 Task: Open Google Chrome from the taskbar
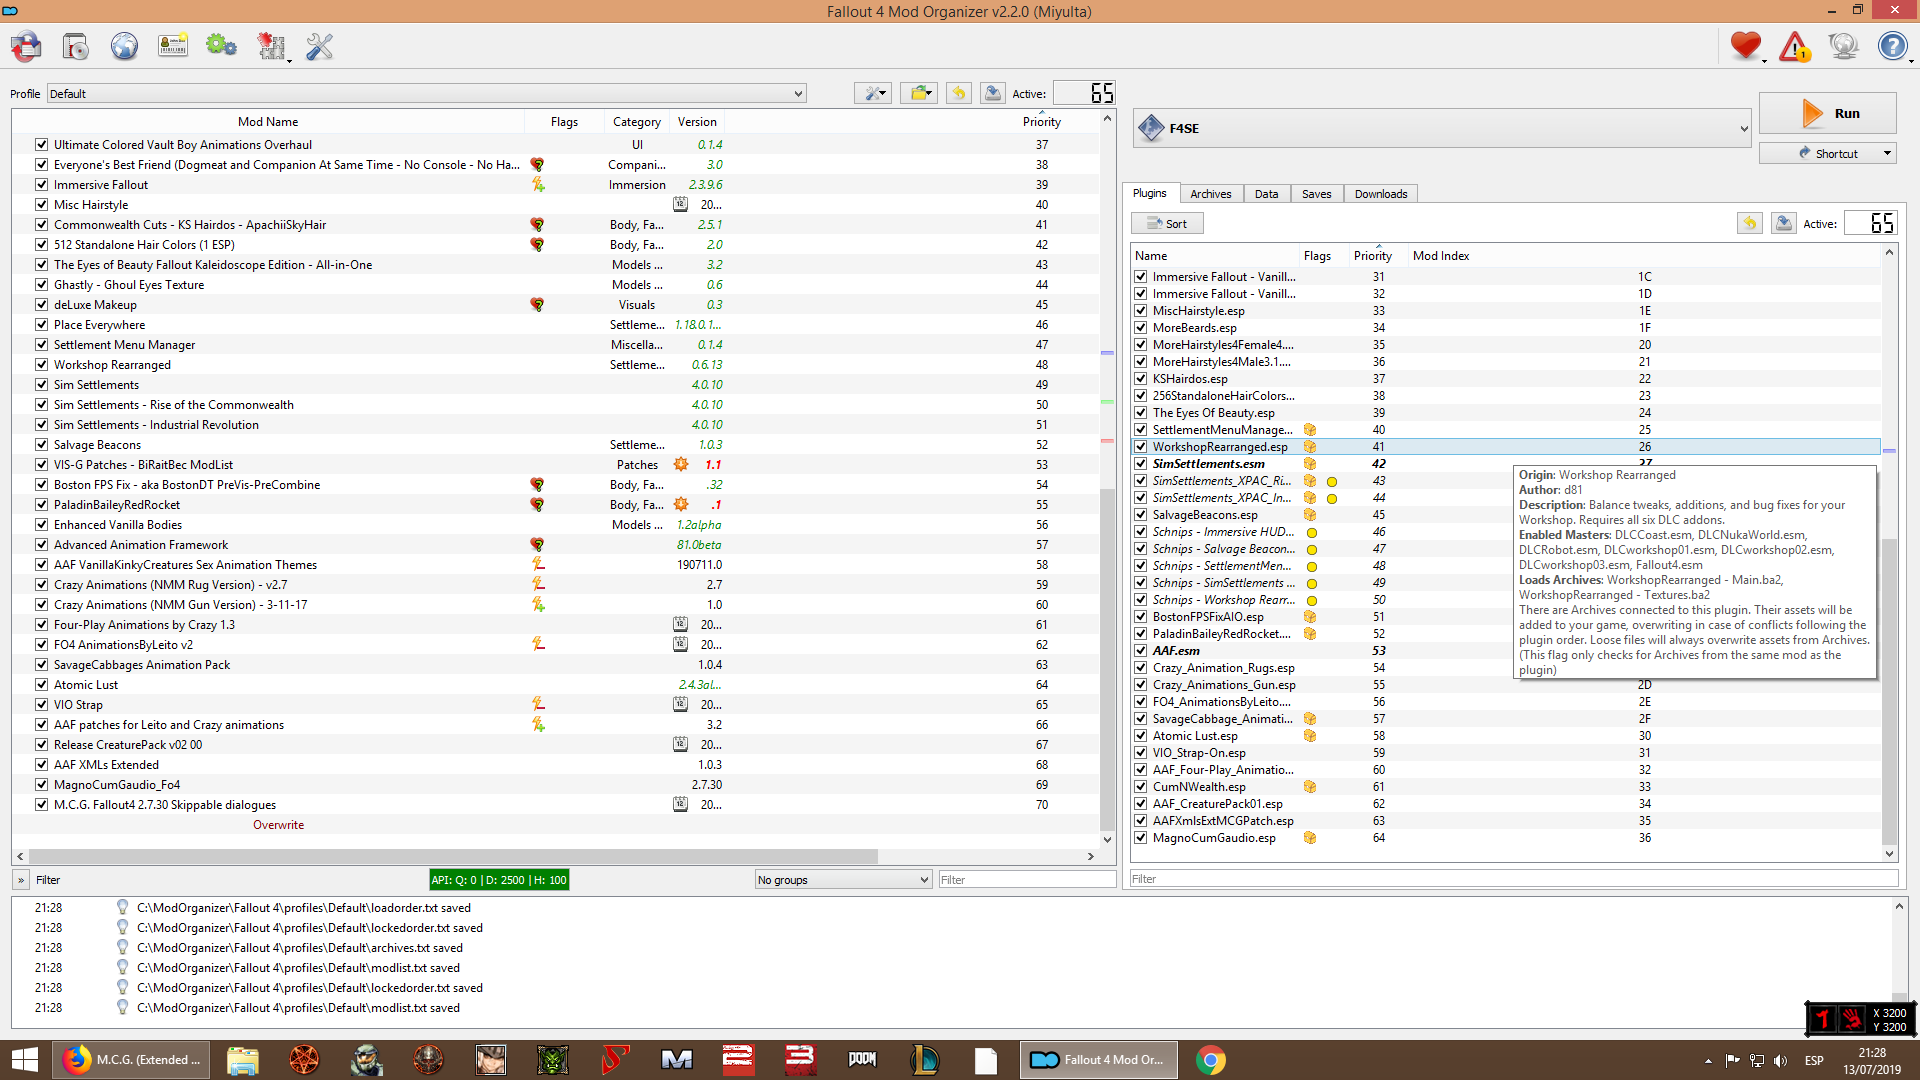[x=1210, y=1060]
